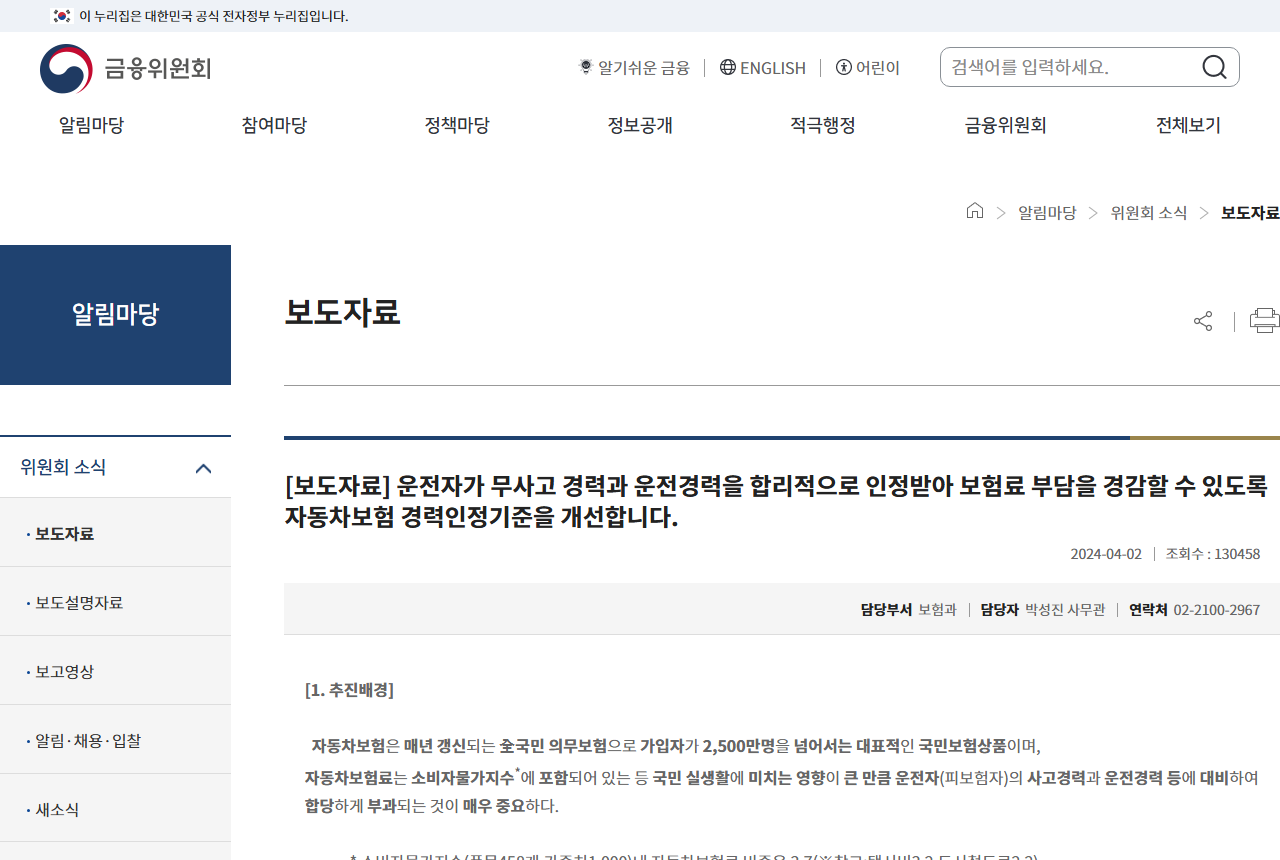Click the search magnifier icon

1214,67
